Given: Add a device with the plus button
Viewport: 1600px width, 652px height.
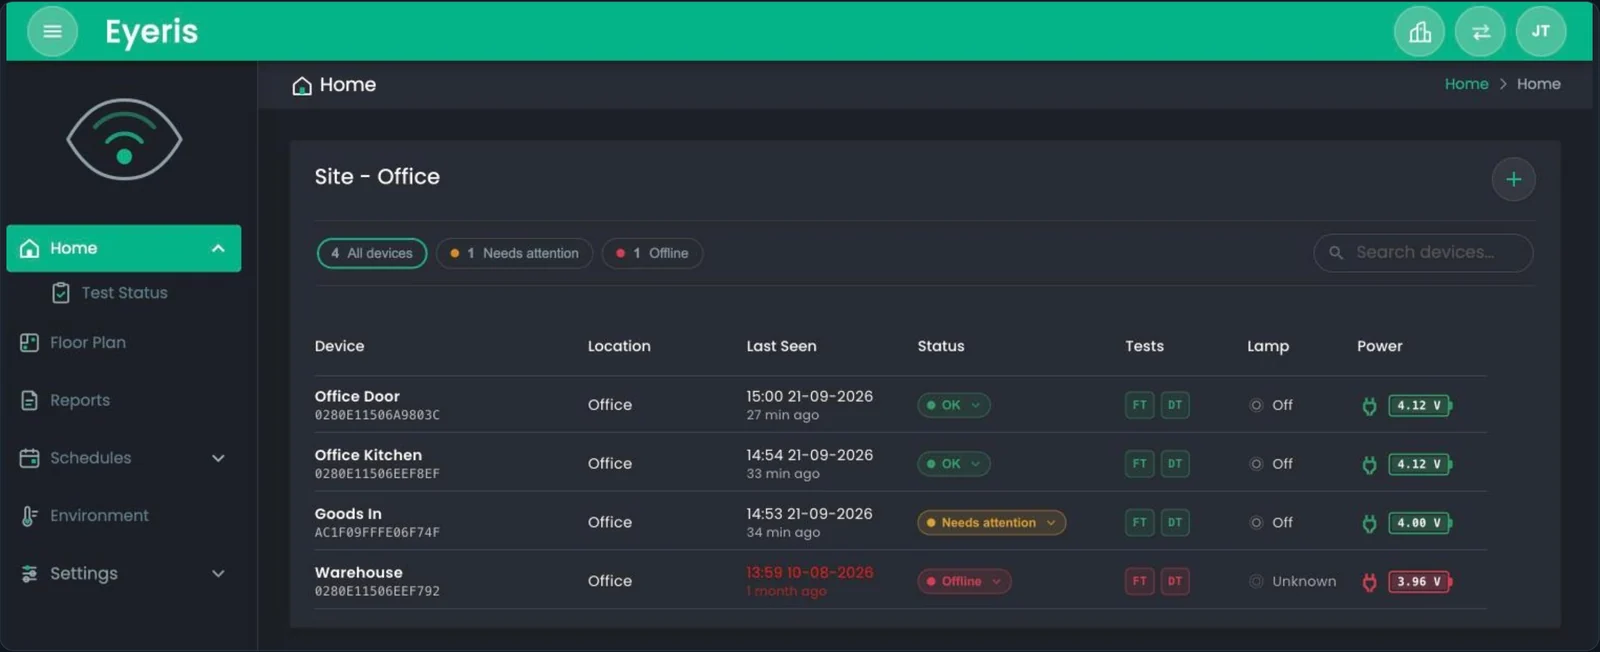Looking at the screenshot, I should pyautogui.click(x=1514, y=179).
